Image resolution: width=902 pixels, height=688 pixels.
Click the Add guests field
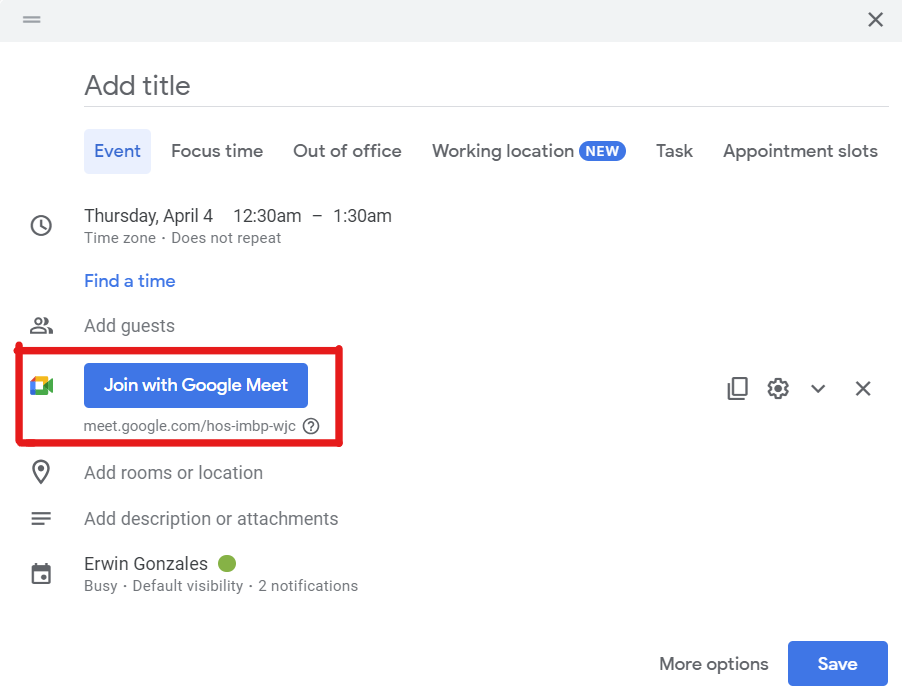click(129, 326)
